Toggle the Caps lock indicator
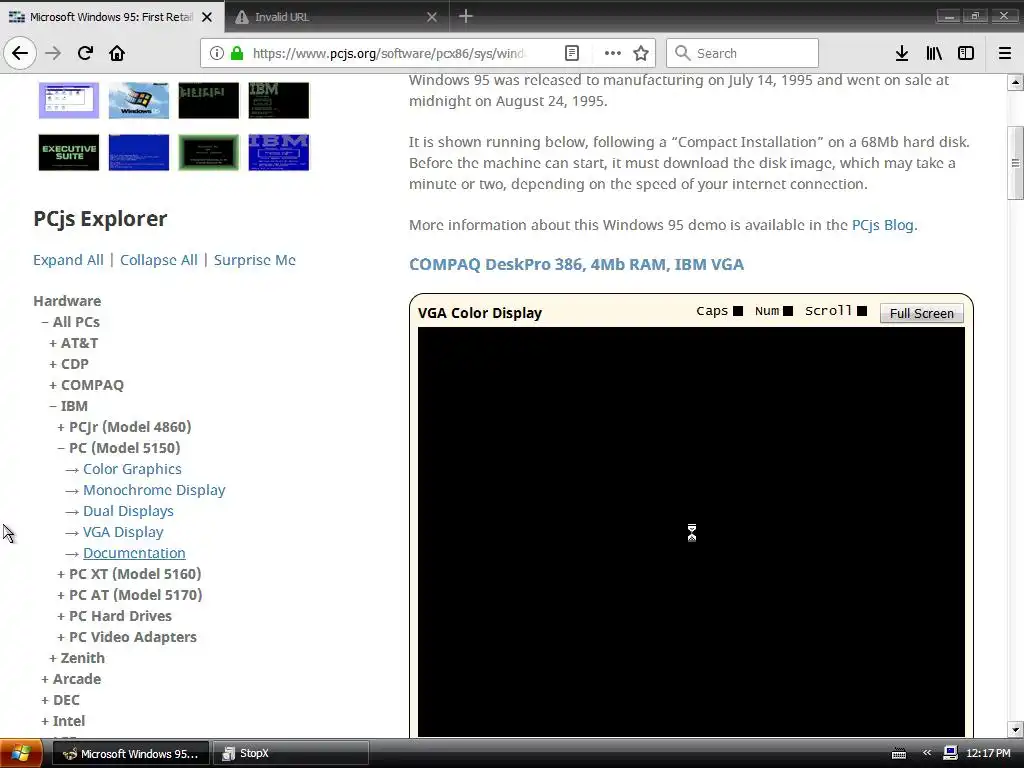 [x=738, y=311]
